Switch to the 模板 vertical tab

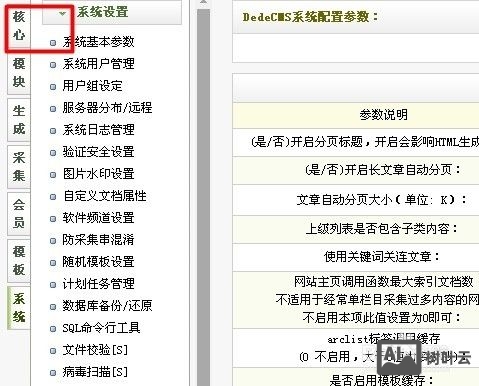point(19,260)
